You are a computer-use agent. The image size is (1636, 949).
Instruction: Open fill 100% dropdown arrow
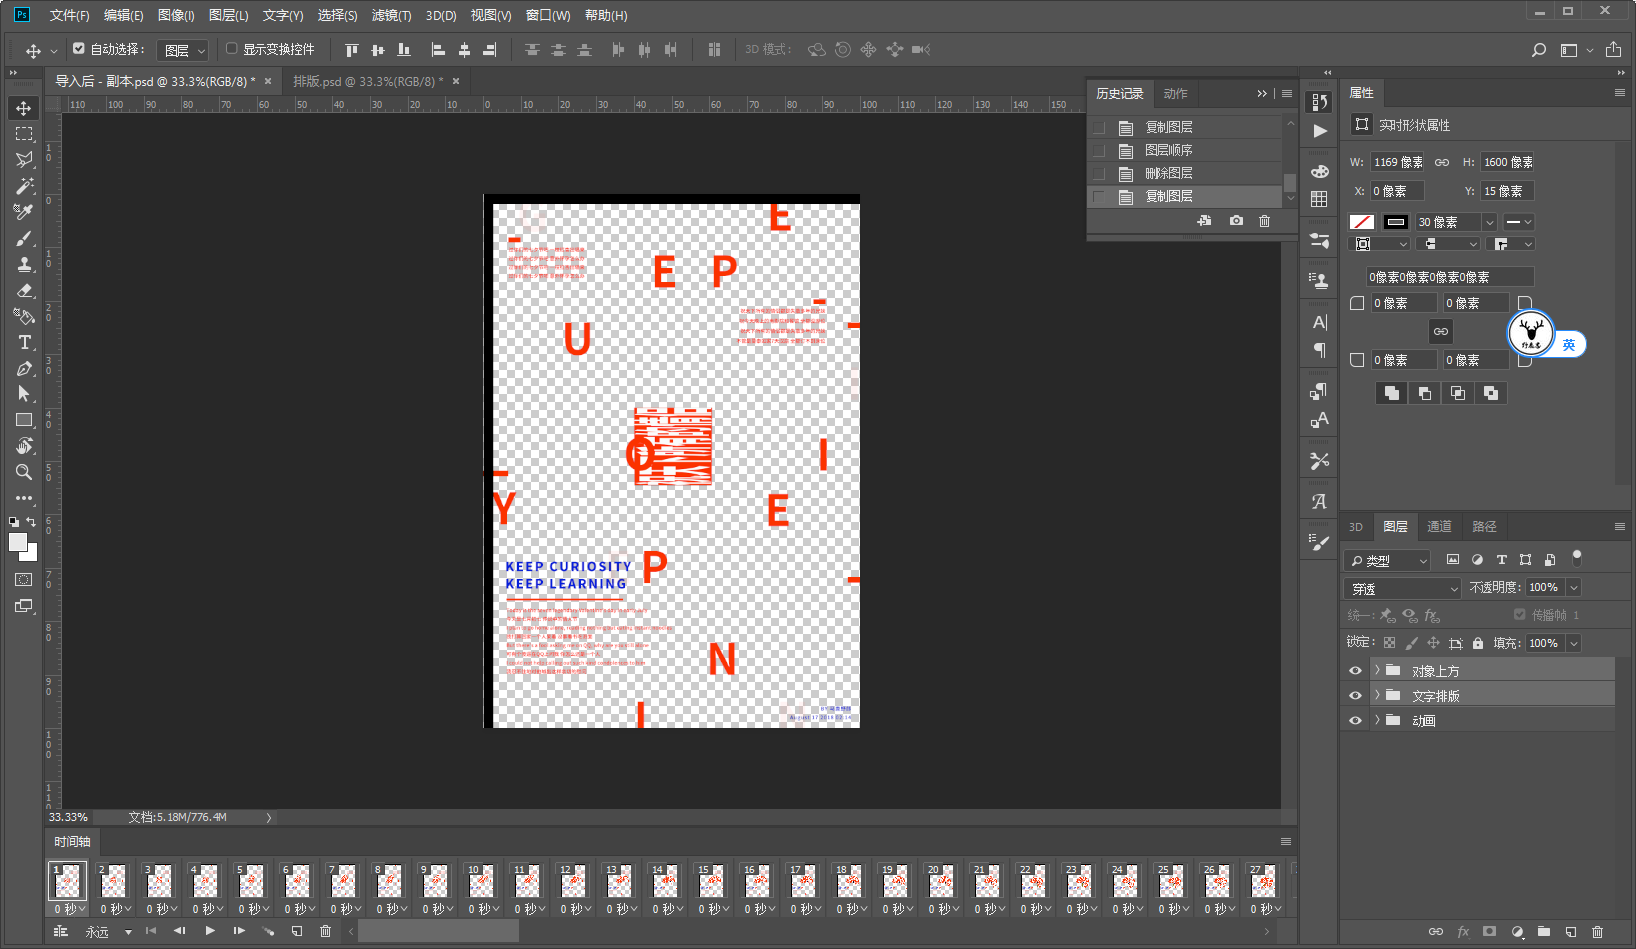pyautogui.click(x=1574, y=643)
